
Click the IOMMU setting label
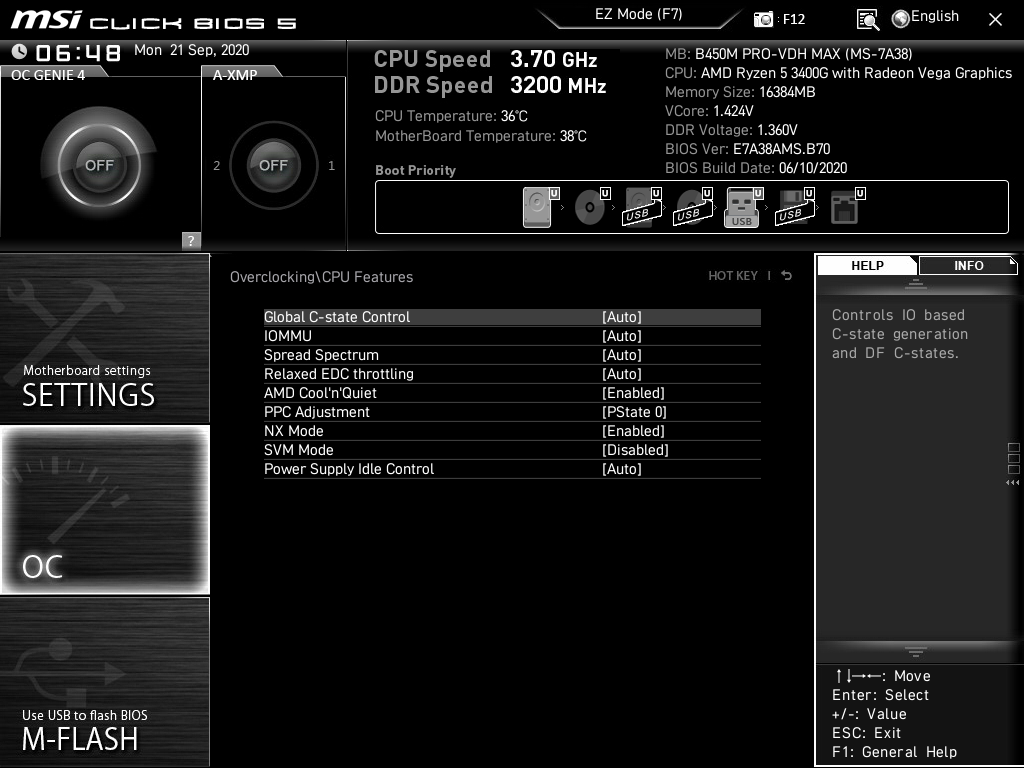(x=288, y=336)
